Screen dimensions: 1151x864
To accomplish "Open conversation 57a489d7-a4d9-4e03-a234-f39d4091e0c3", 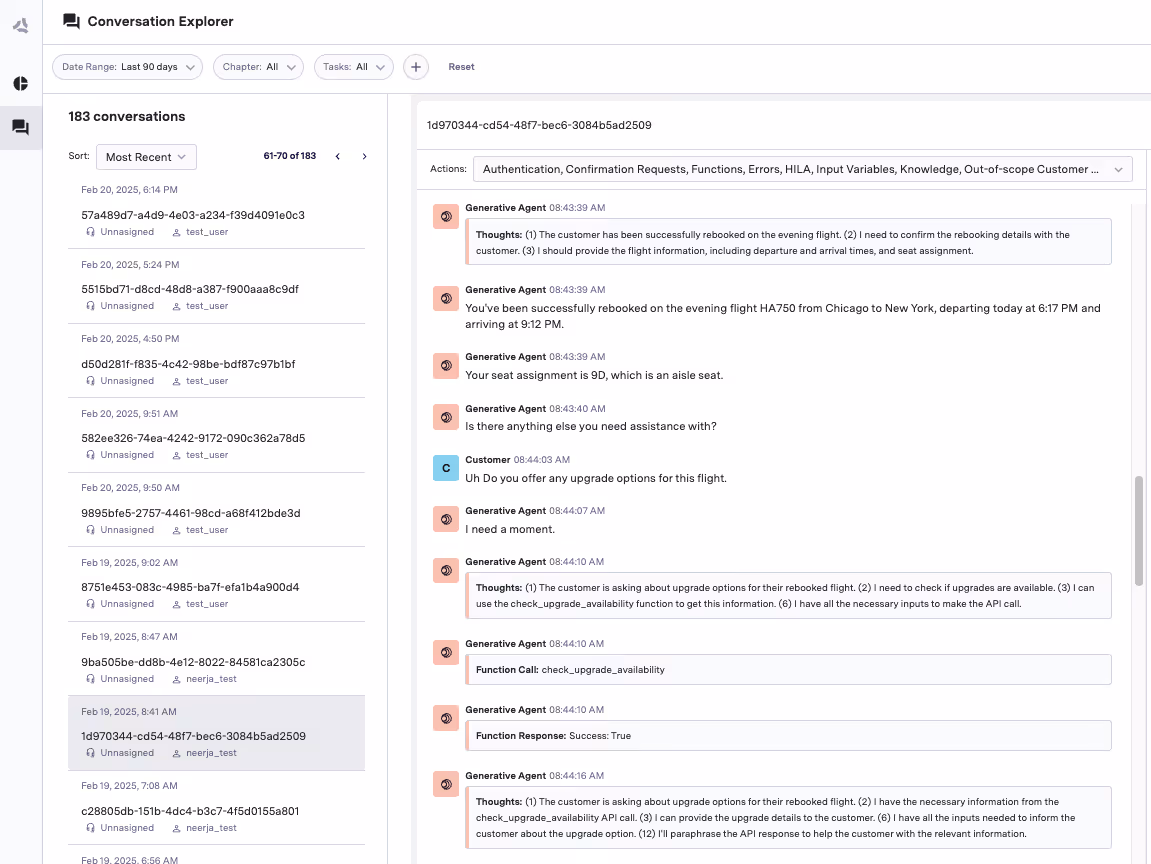I will (x=217, y=211).
